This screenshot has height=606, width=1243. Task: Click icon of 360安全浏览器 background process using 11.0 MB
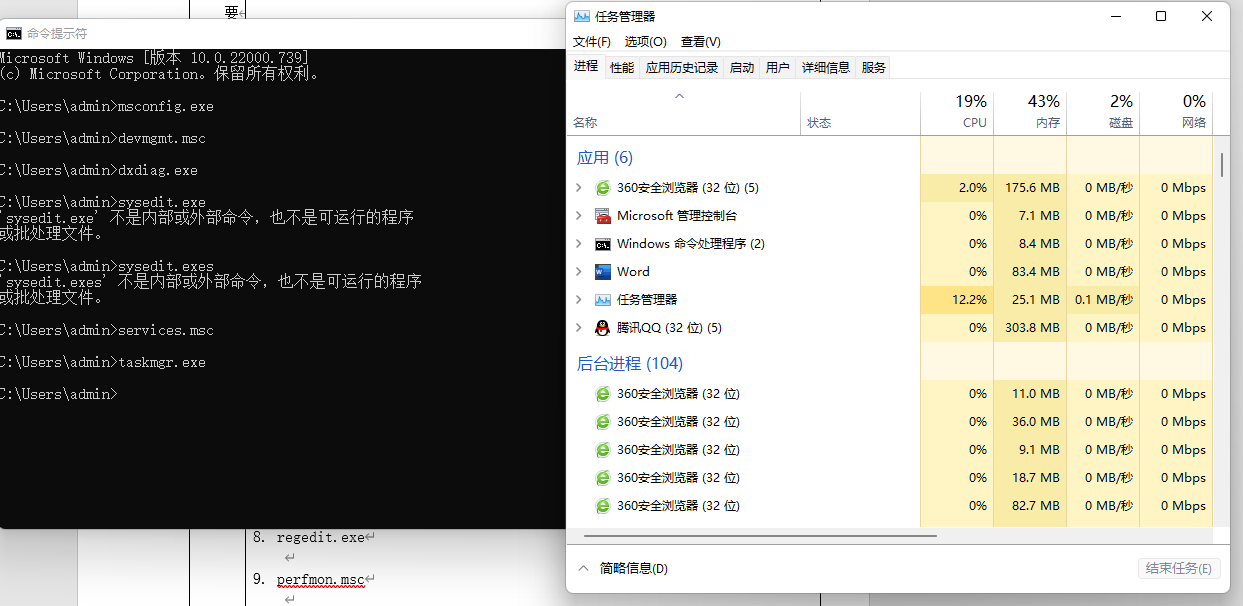(x=603, y=394)
